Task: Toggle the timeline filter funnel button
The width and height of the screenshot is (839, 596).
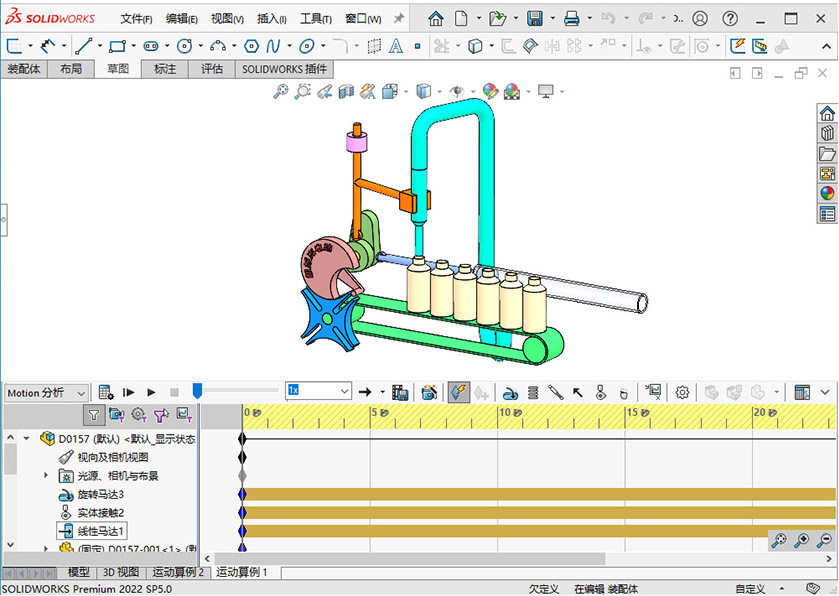Action: coord(93,414)
